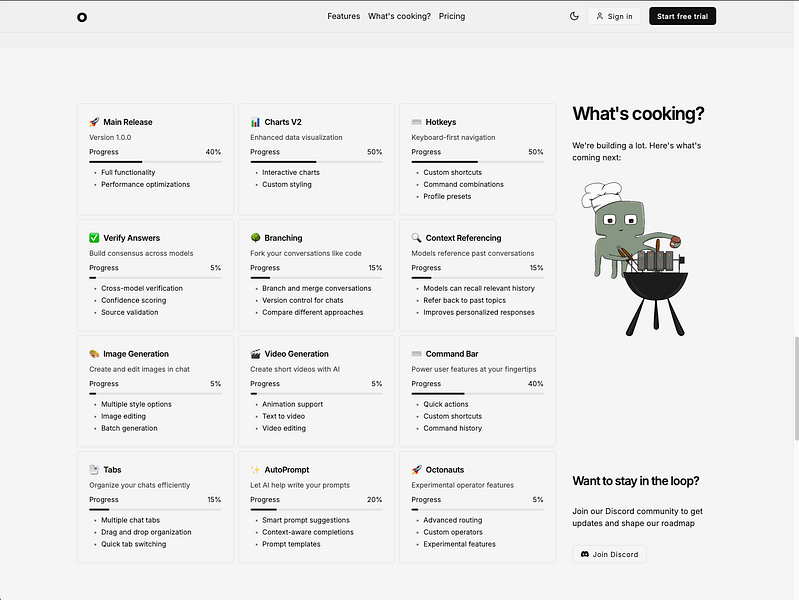Click the page's vertical scrollbar
This screenshot has width=799, height=600.
coord(796,370)
